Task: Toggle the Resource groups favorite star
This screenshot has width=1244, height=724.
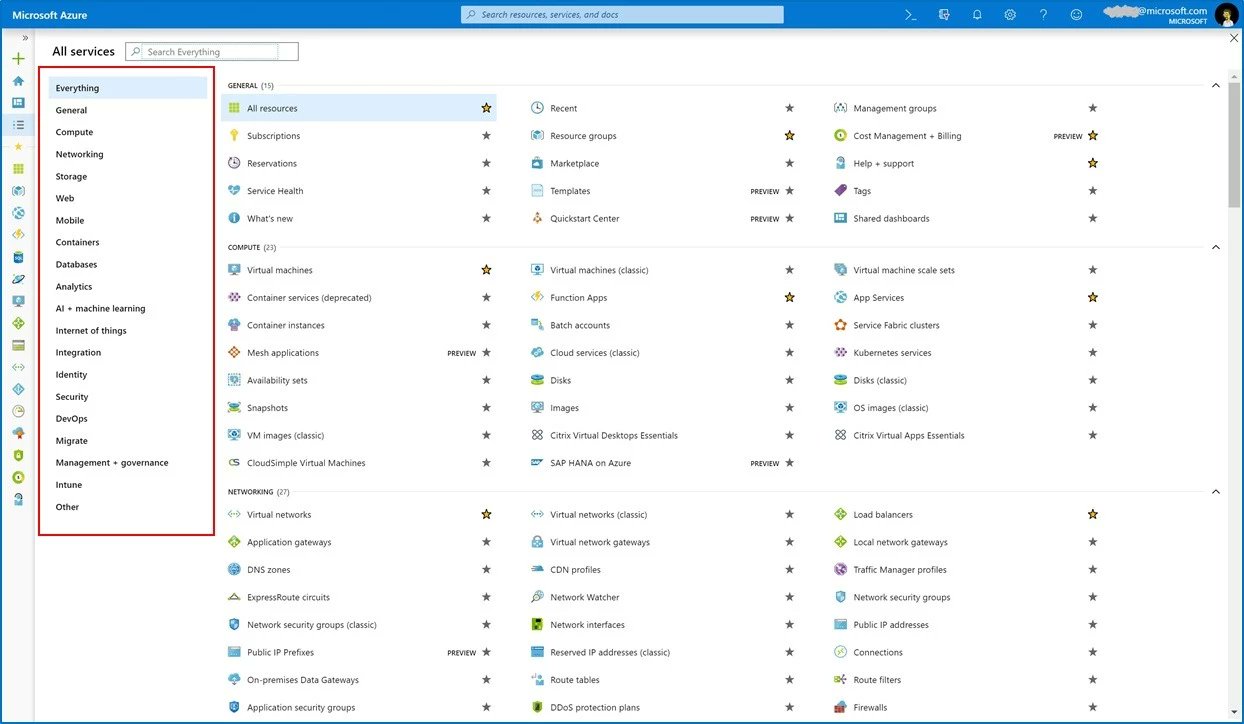Action: [x=789, y=135]
